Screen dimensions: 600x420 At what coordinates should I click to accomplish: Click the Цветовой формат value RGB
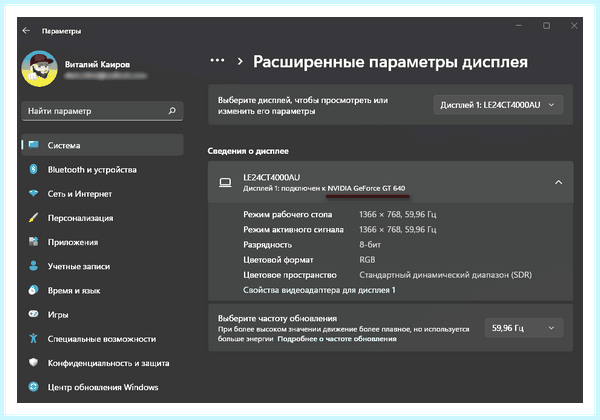click(x=367, y=260)
